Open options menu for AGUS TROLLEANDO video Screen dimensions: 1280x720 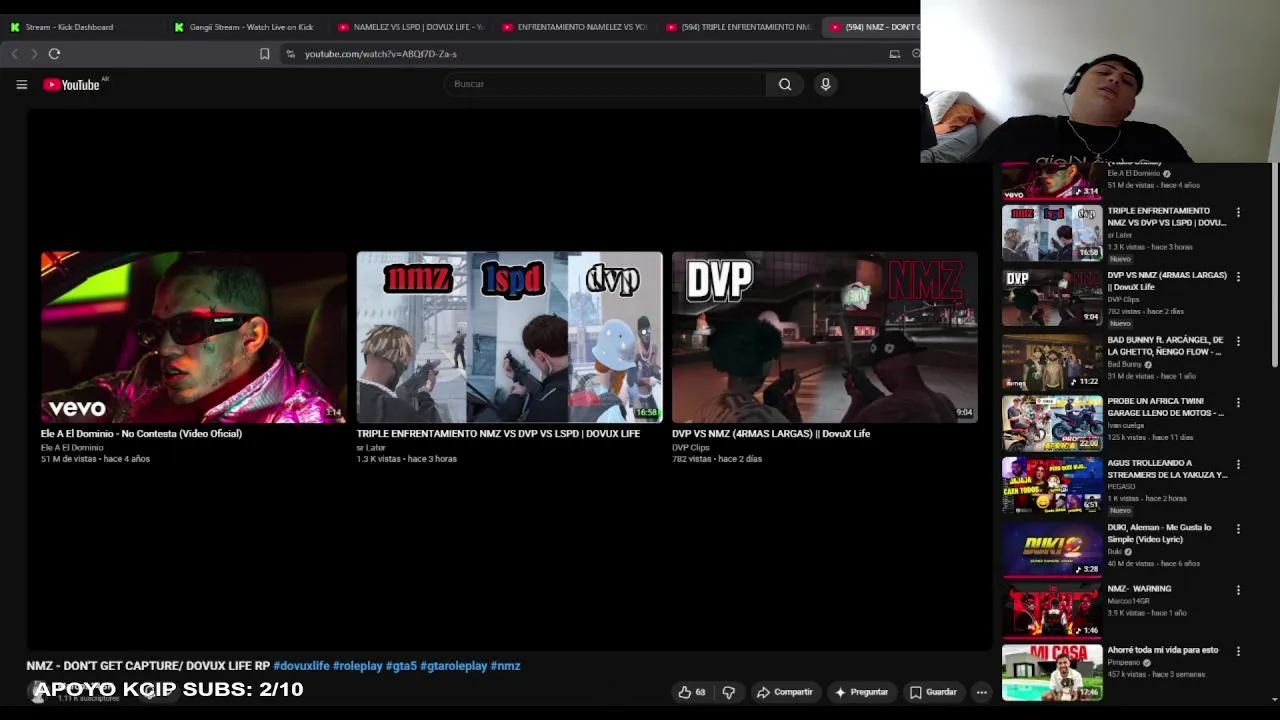click(x=1238, y=464)
